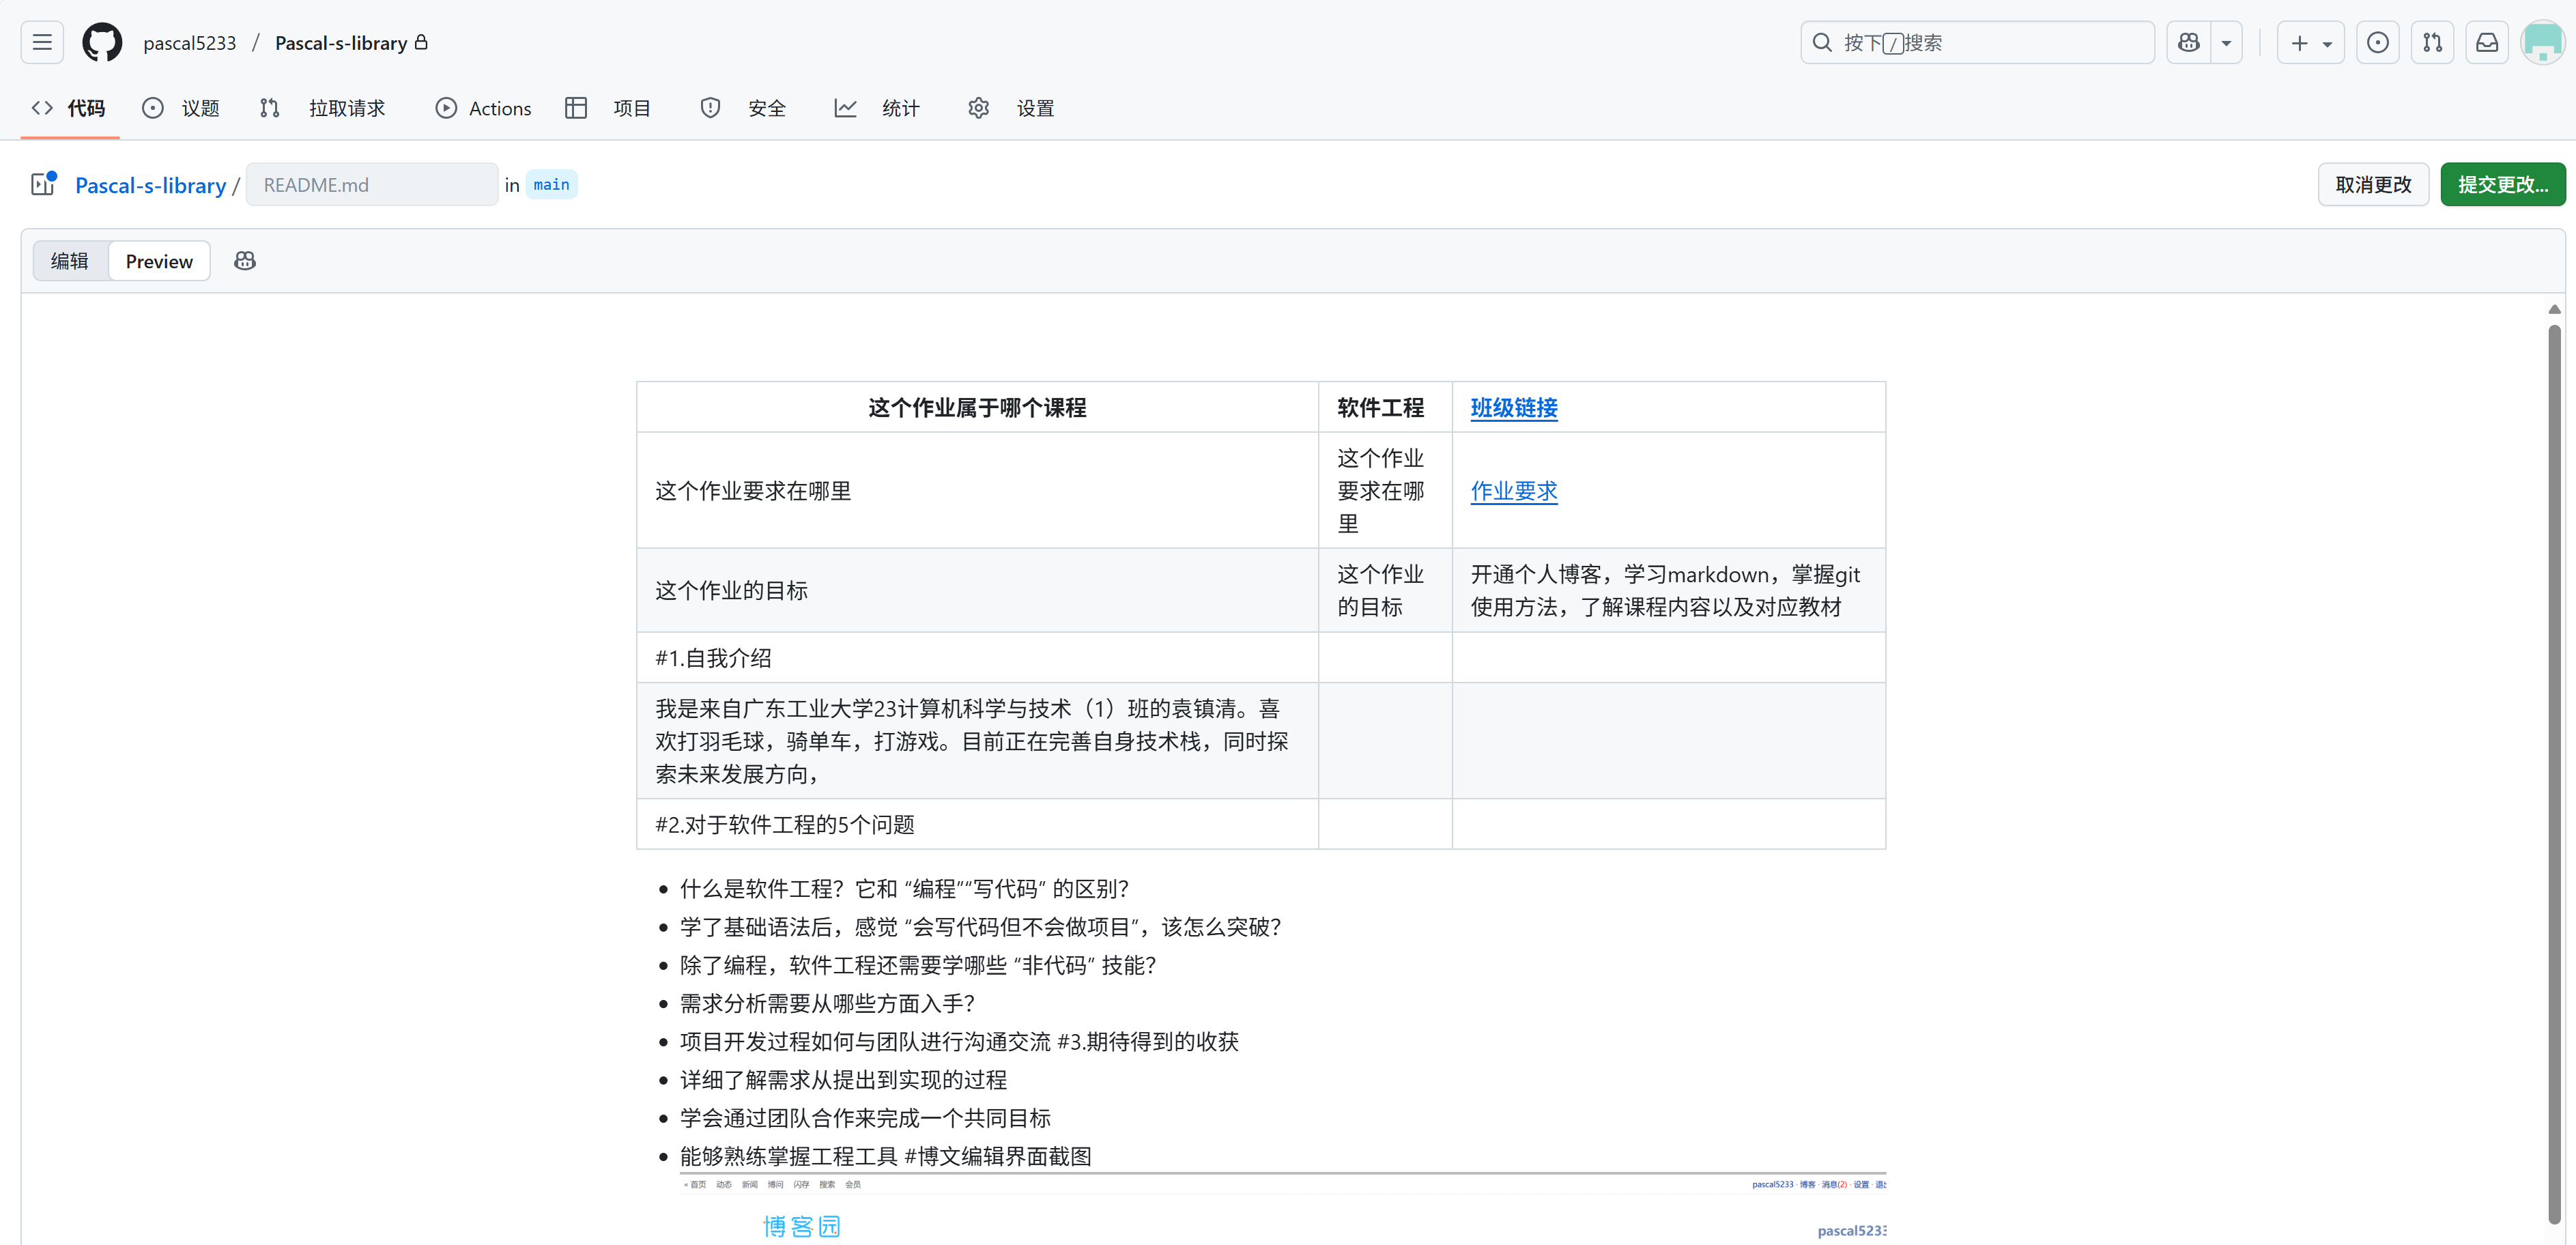
Task: Click the README.md filename input field
Action: click(x=372, y=184)
